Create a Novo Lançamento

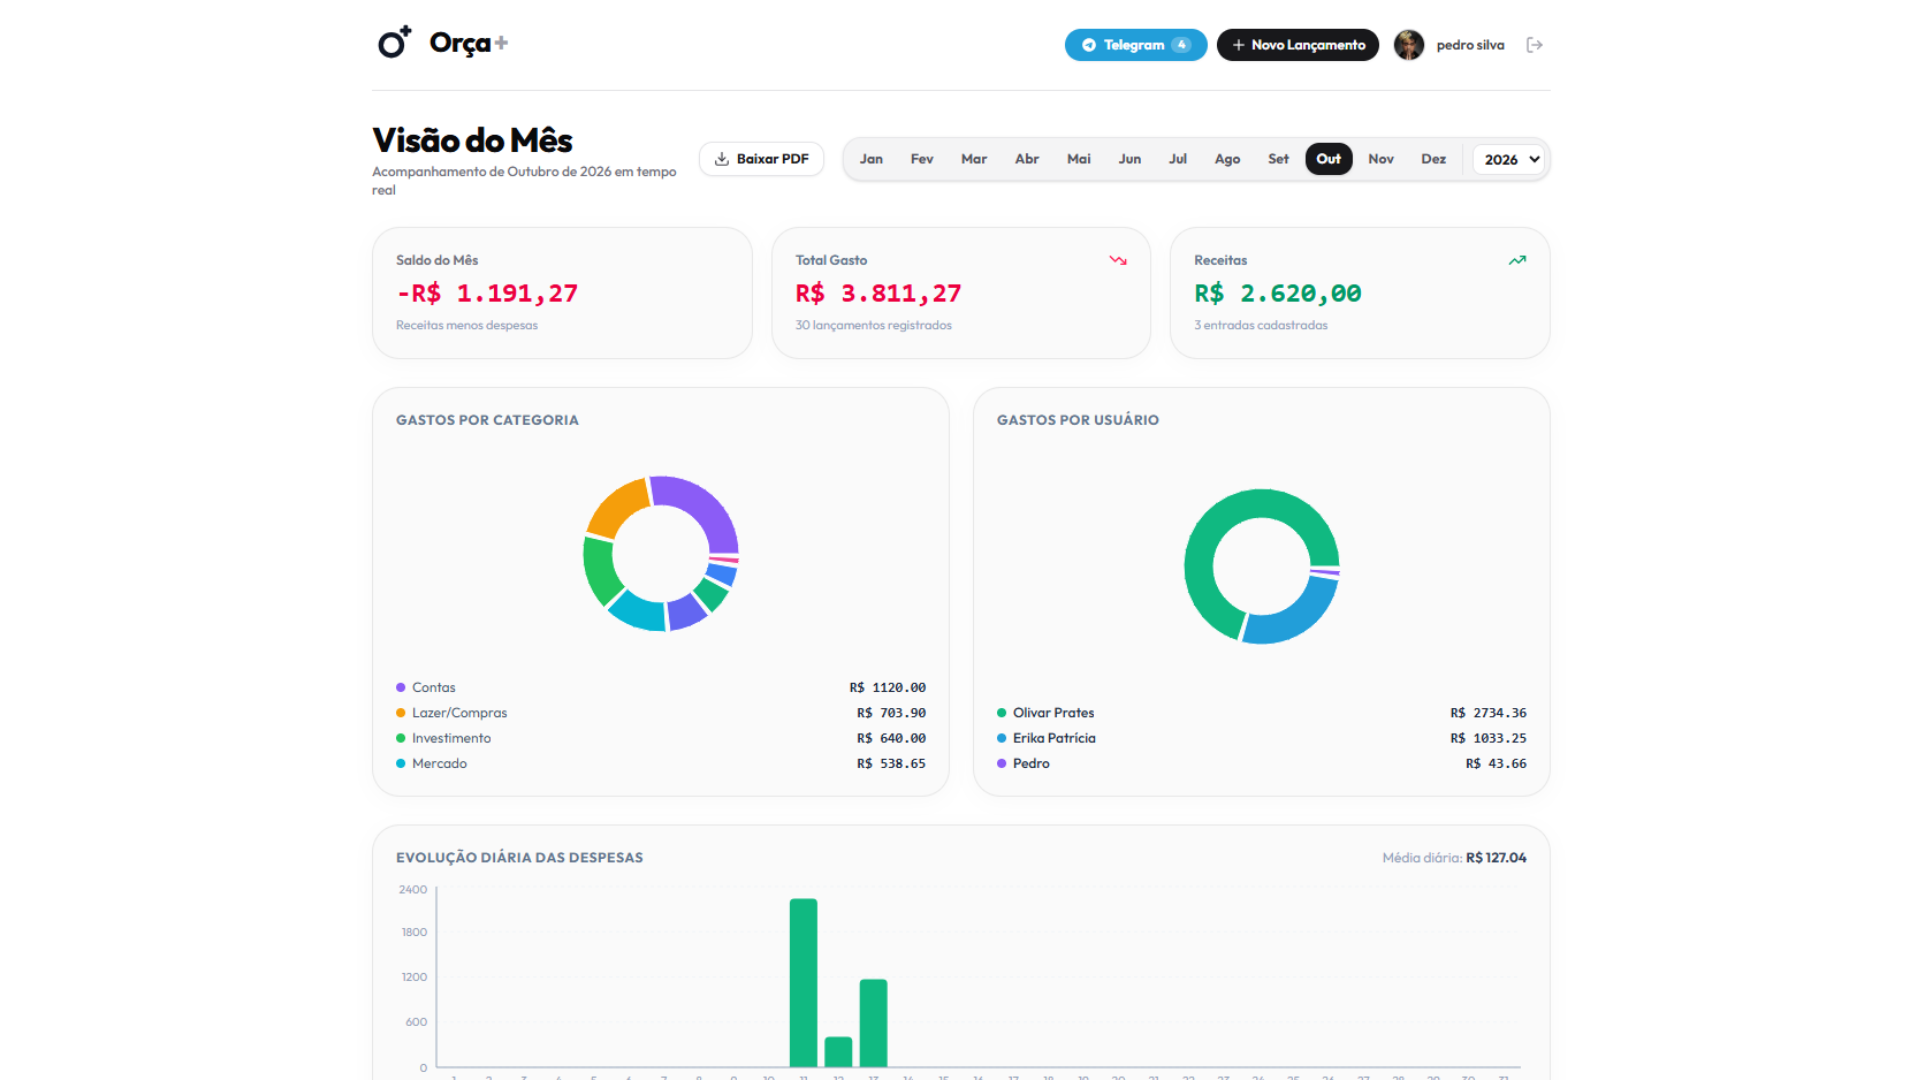click(x=1297, y=45)
